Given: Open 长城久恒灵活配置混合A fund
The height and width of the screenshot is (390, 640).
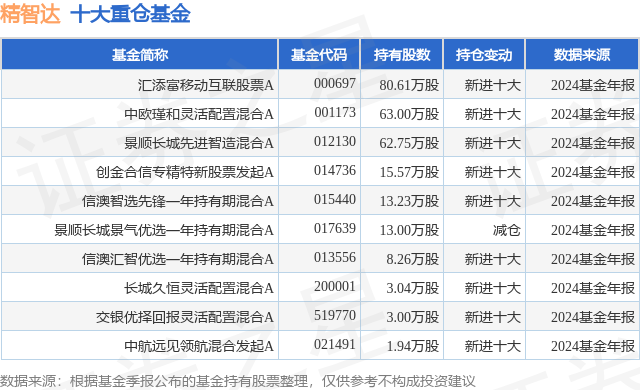Looking at the screenshot, I should coord(199,288).
